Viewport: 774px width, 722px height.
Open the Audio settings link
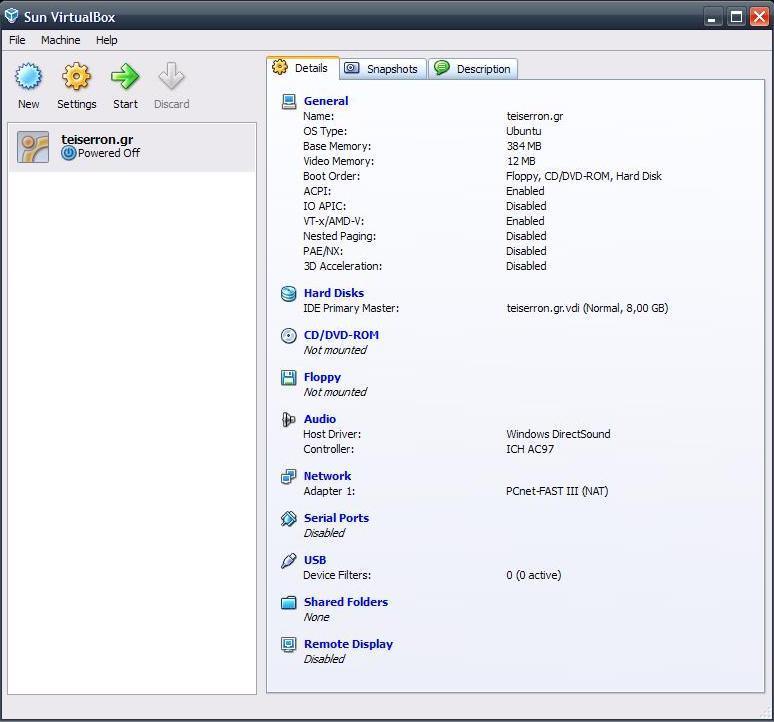[320, 418]
